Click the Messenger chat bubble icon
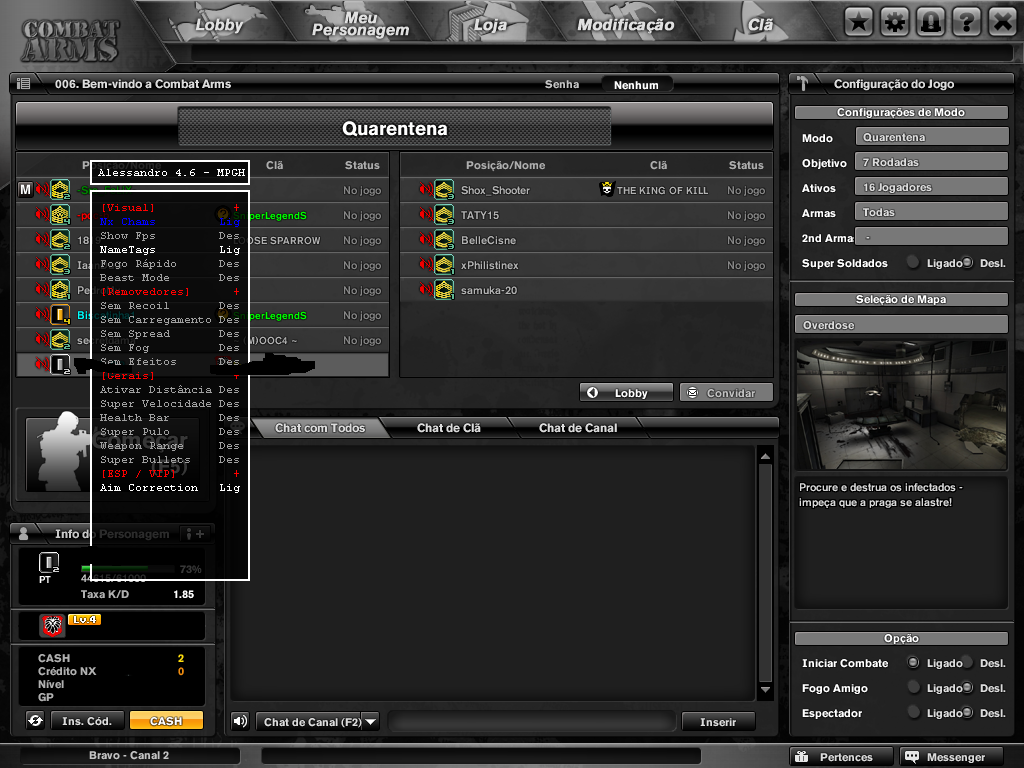Viewport: 1024px width, 768px height. 912,756
